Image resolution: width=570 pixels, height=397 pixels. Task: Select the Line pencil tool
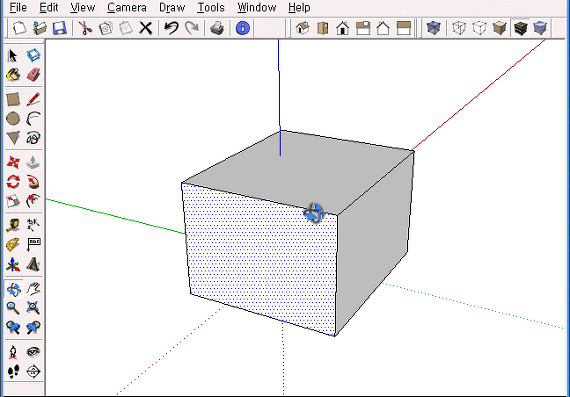pyautogui.click(x=33, y=99)
